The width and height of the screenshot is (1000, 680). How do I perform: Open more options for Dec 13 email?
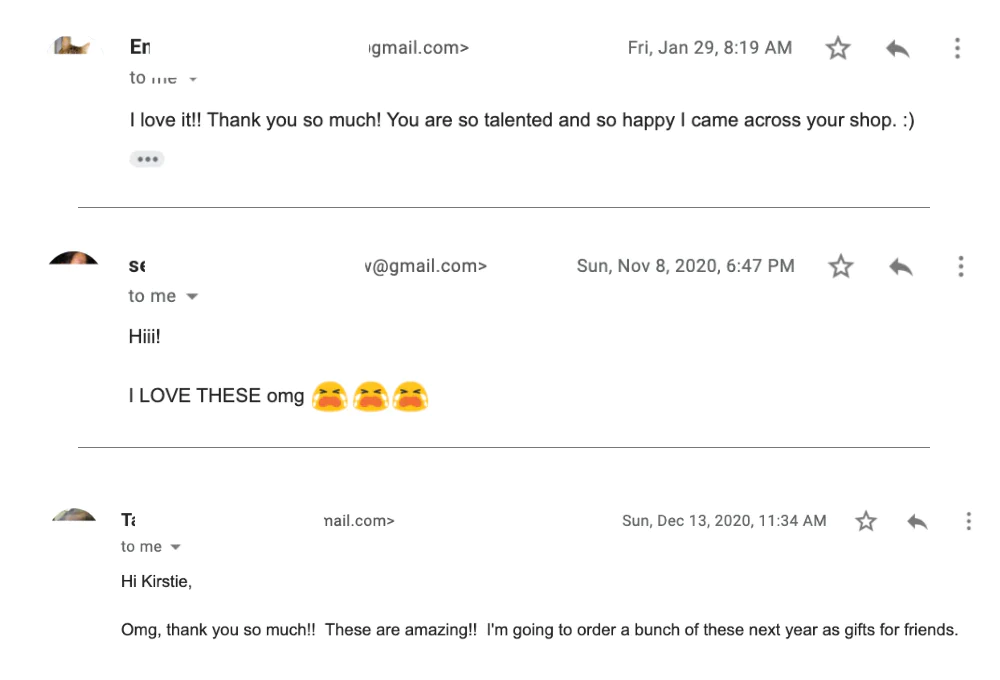tap(968, 521)
